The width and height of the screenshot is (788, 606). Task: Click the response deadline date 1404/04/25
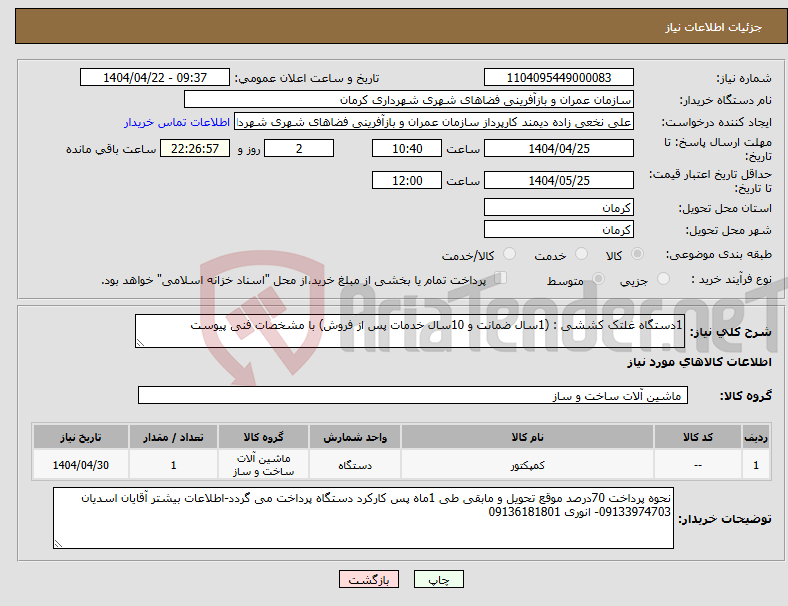click(558, 148)
